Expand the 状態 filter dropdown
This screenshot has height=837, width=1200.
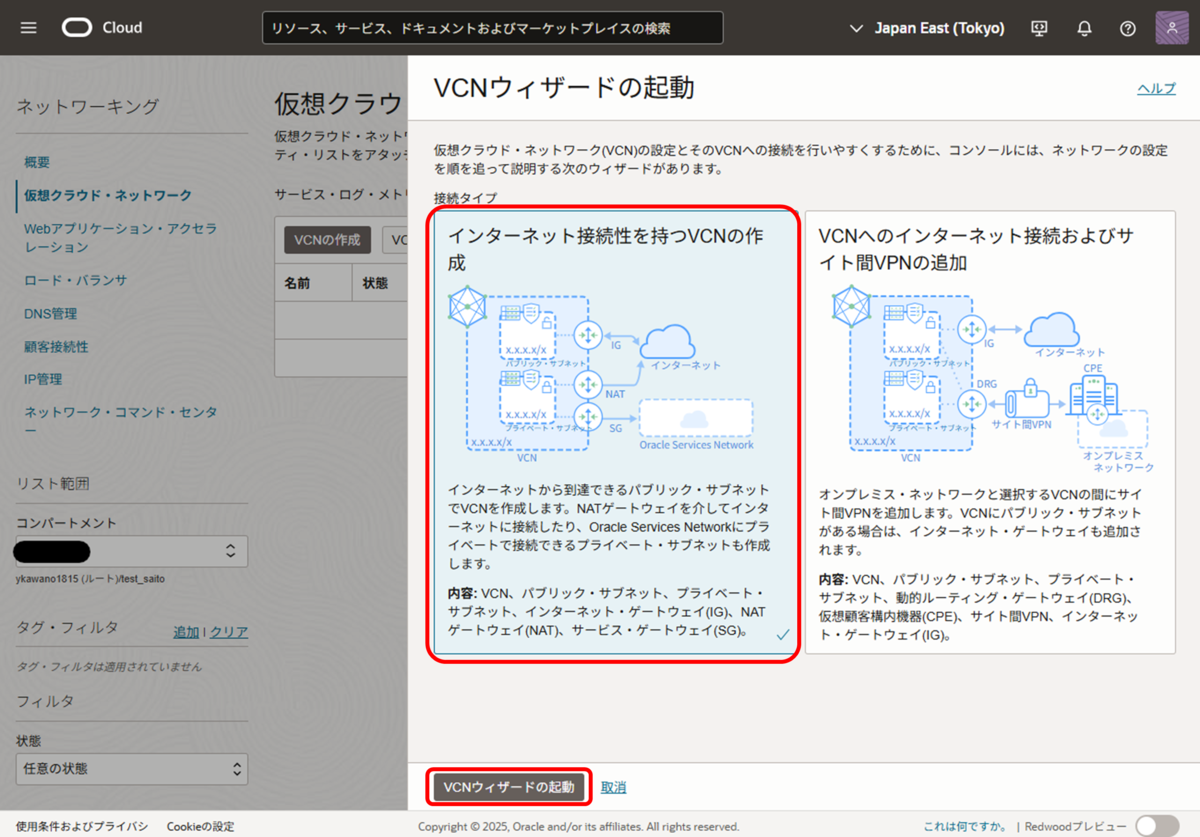pos(132,769)
